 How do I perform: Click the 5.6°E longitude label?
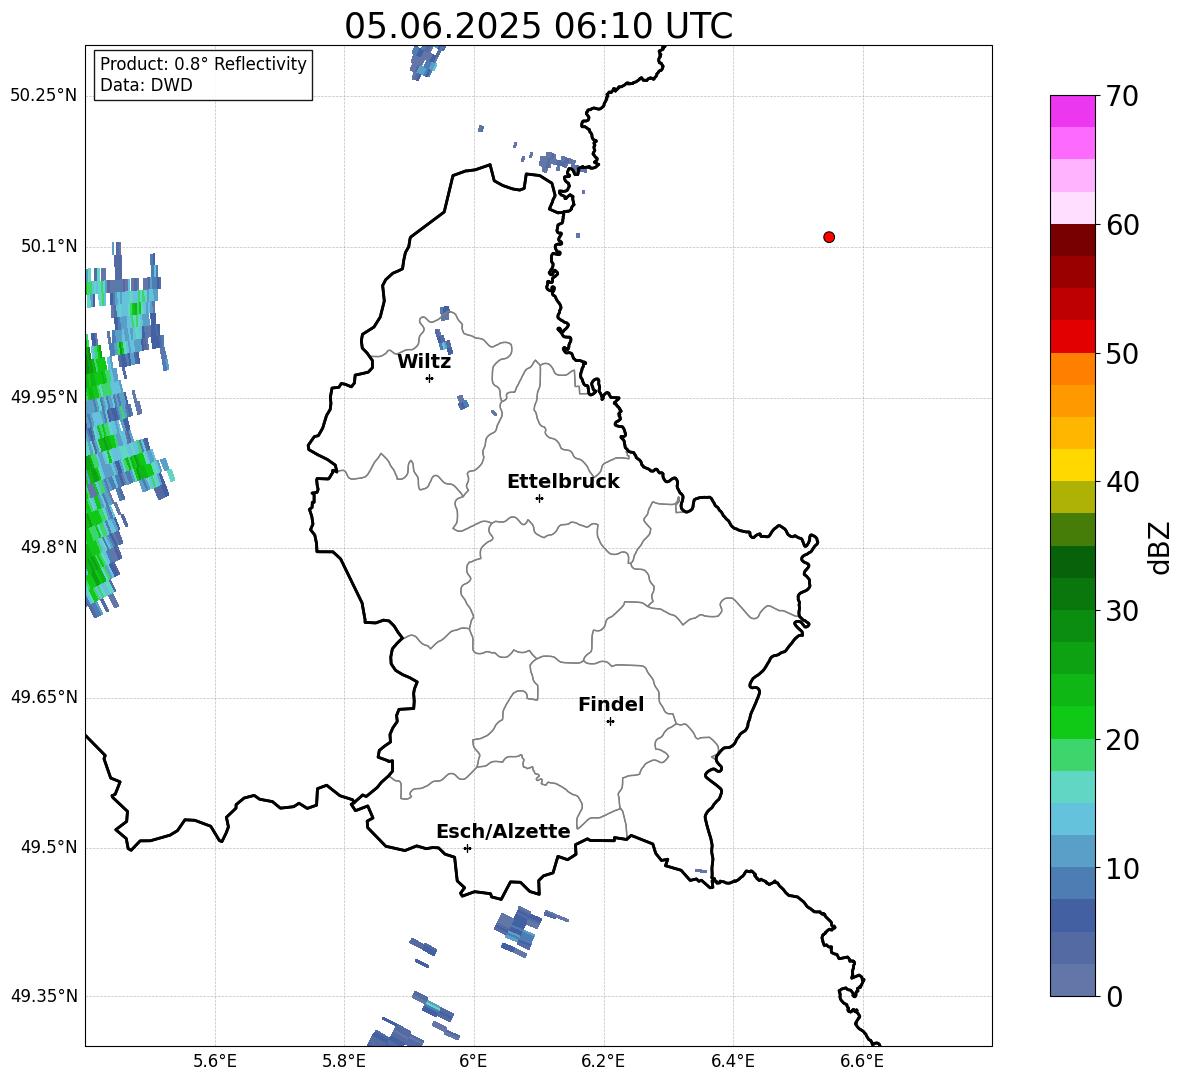pyautogui.click(x=215, y=1061)
